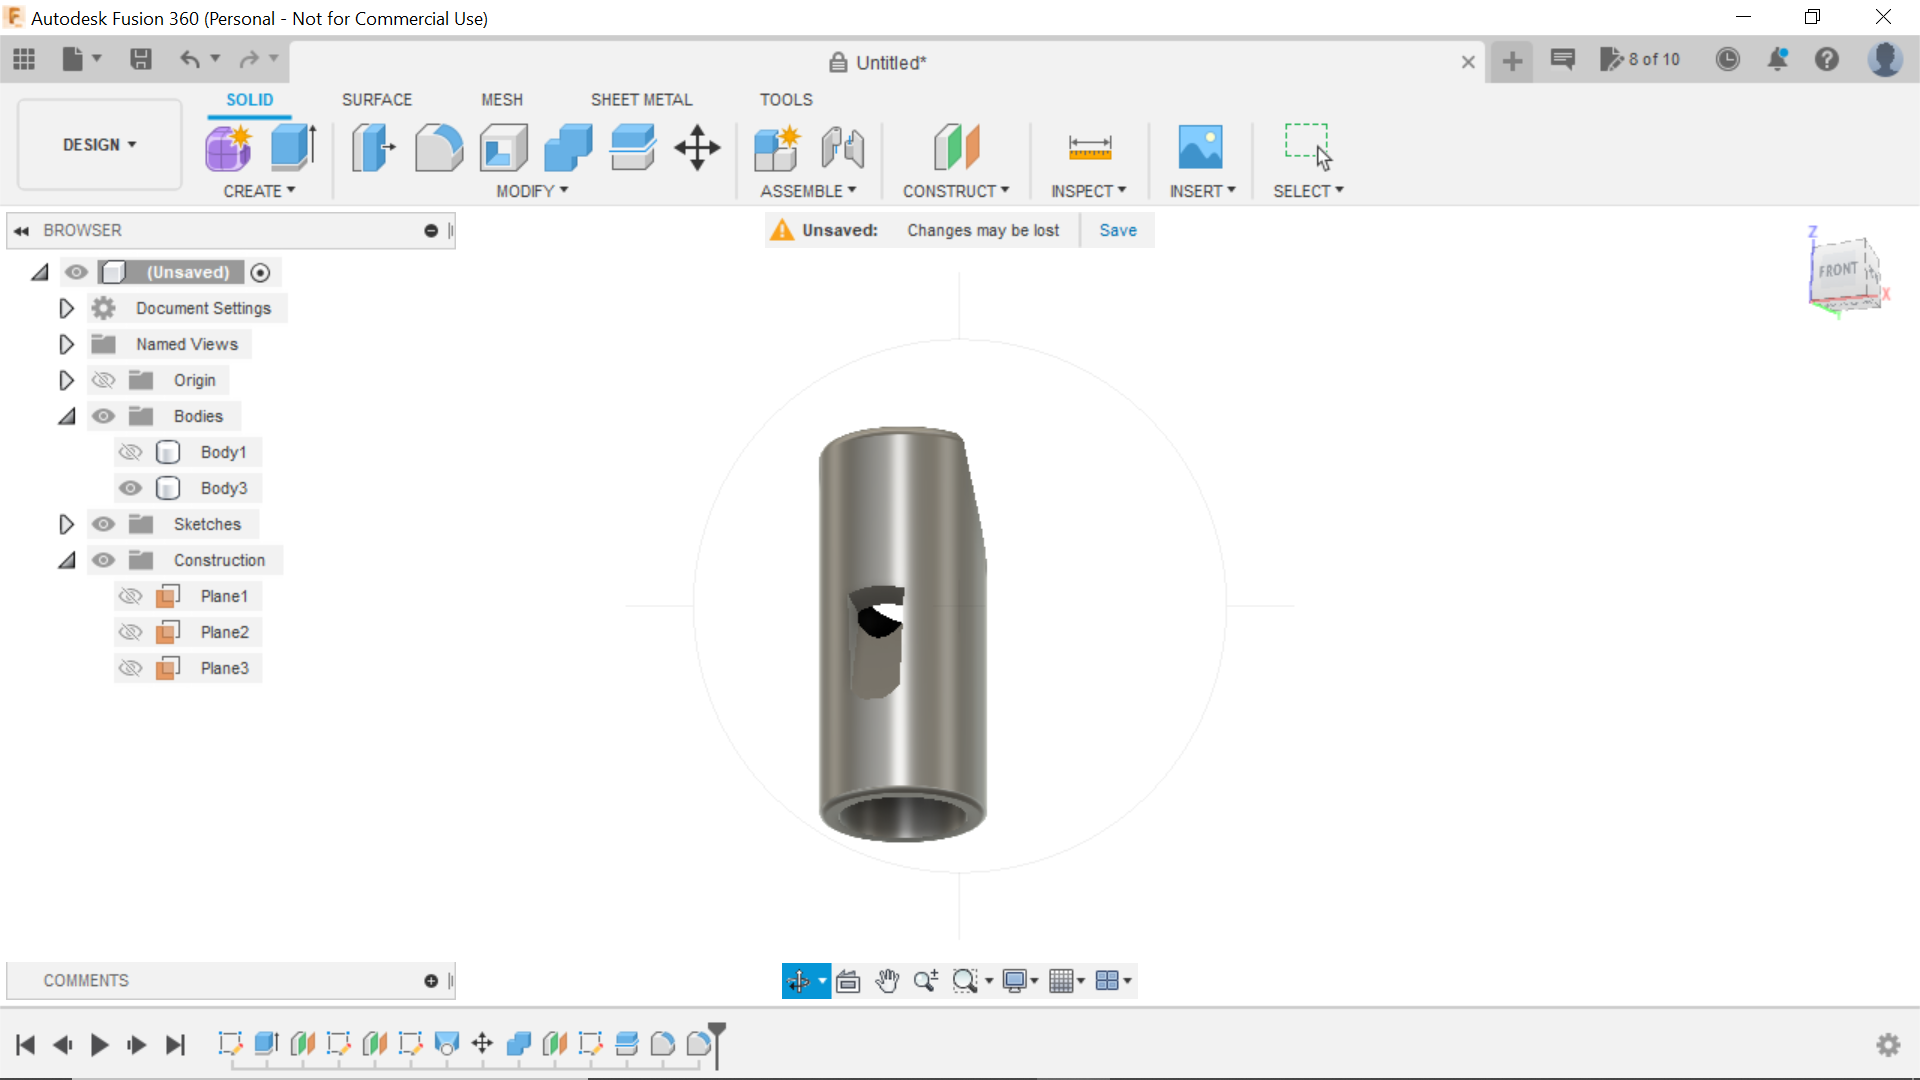Viewport: 1920px width, 1080px height.
Task: Expand the Sketches tree item
Action: [x=66, y=524]
